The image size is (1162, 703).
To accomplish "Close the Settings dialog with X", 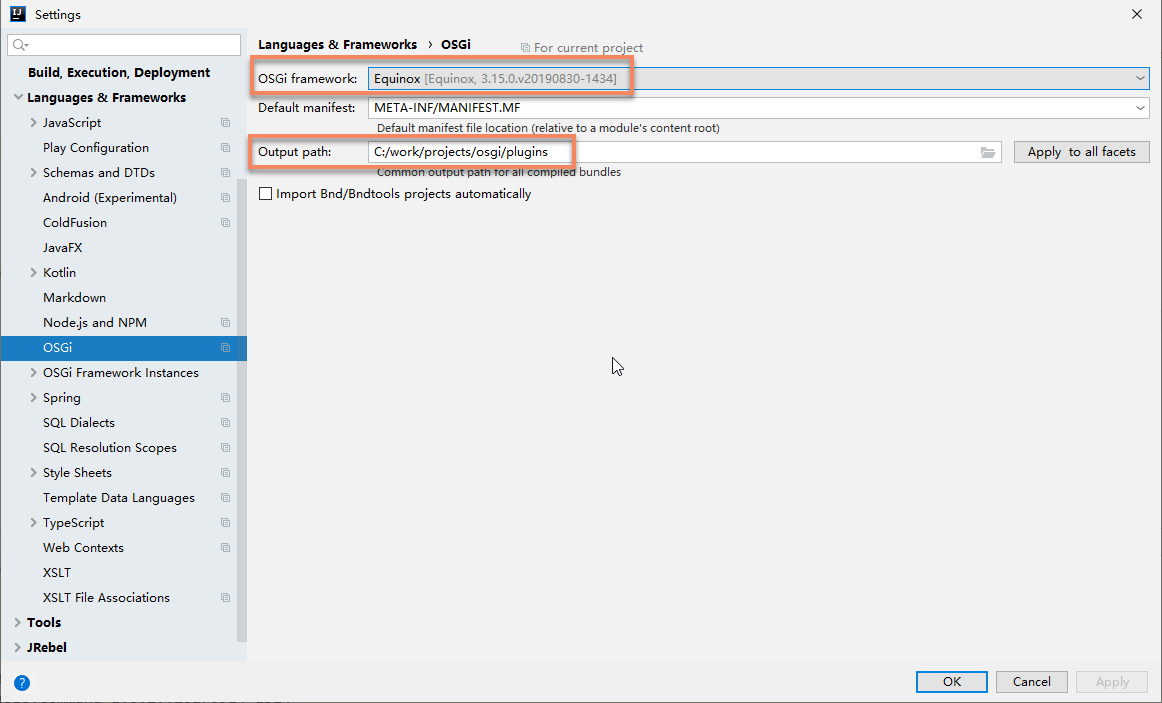I will tap(1137, 14).
